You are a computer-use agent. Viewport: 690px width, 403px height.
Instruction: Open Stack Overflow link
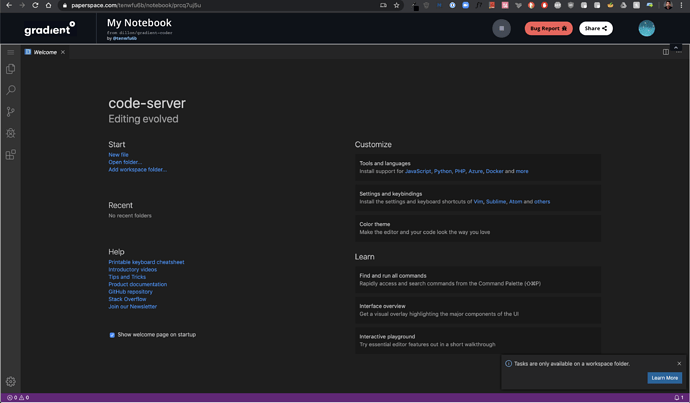[127, 299]
